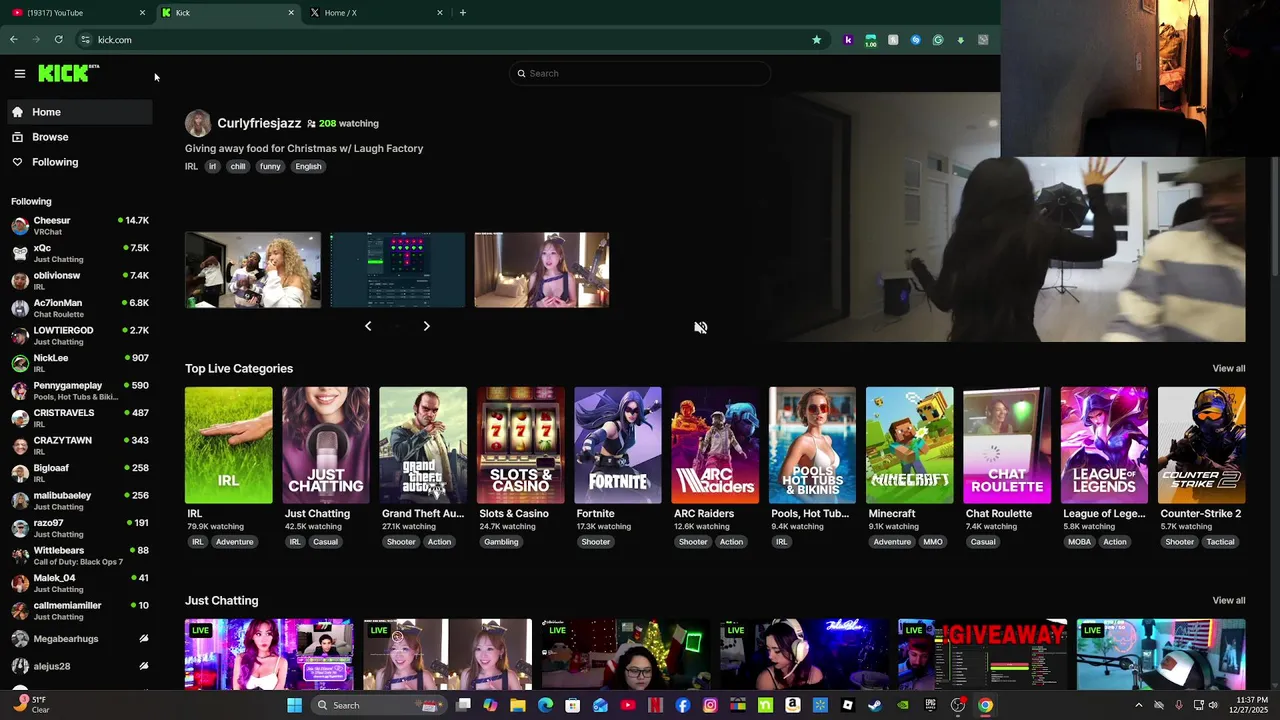Go back in browser history
Viewport: 1280px width, 720px height.
(x=14, y=40)
